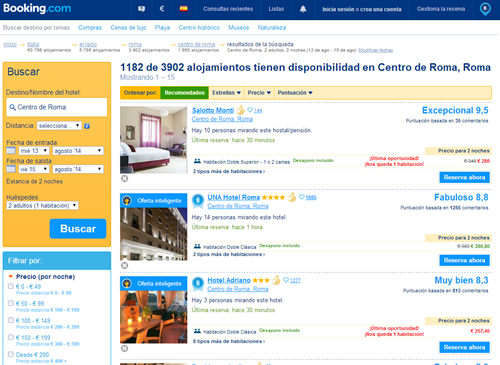Click the Buscar search button
The width and height of the screenshot is (500, 365).
78,229
